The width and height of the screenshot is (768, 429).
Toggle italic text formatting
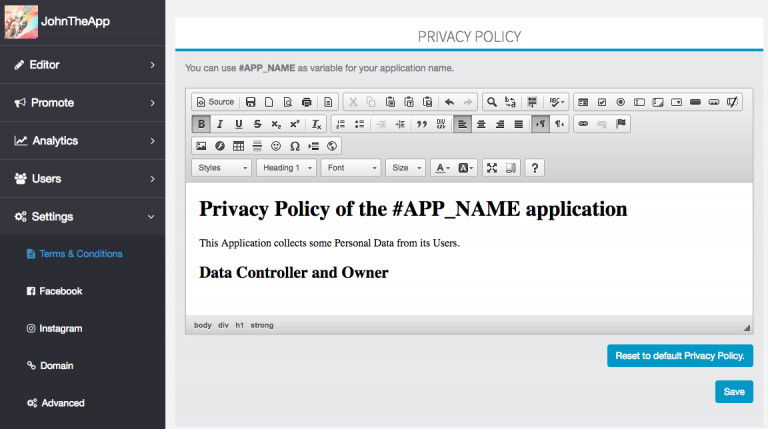tap(220, 124)
